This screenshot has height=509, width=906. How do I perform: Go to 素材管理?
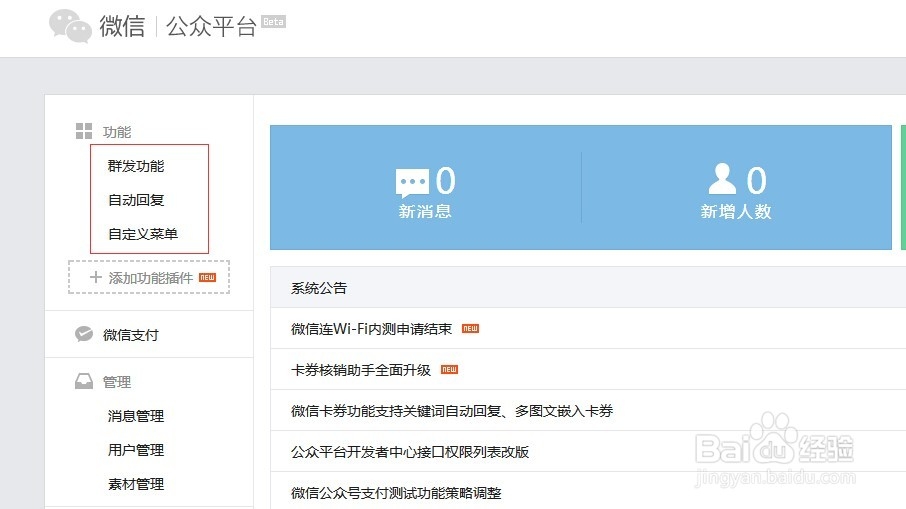coord(136,484)
